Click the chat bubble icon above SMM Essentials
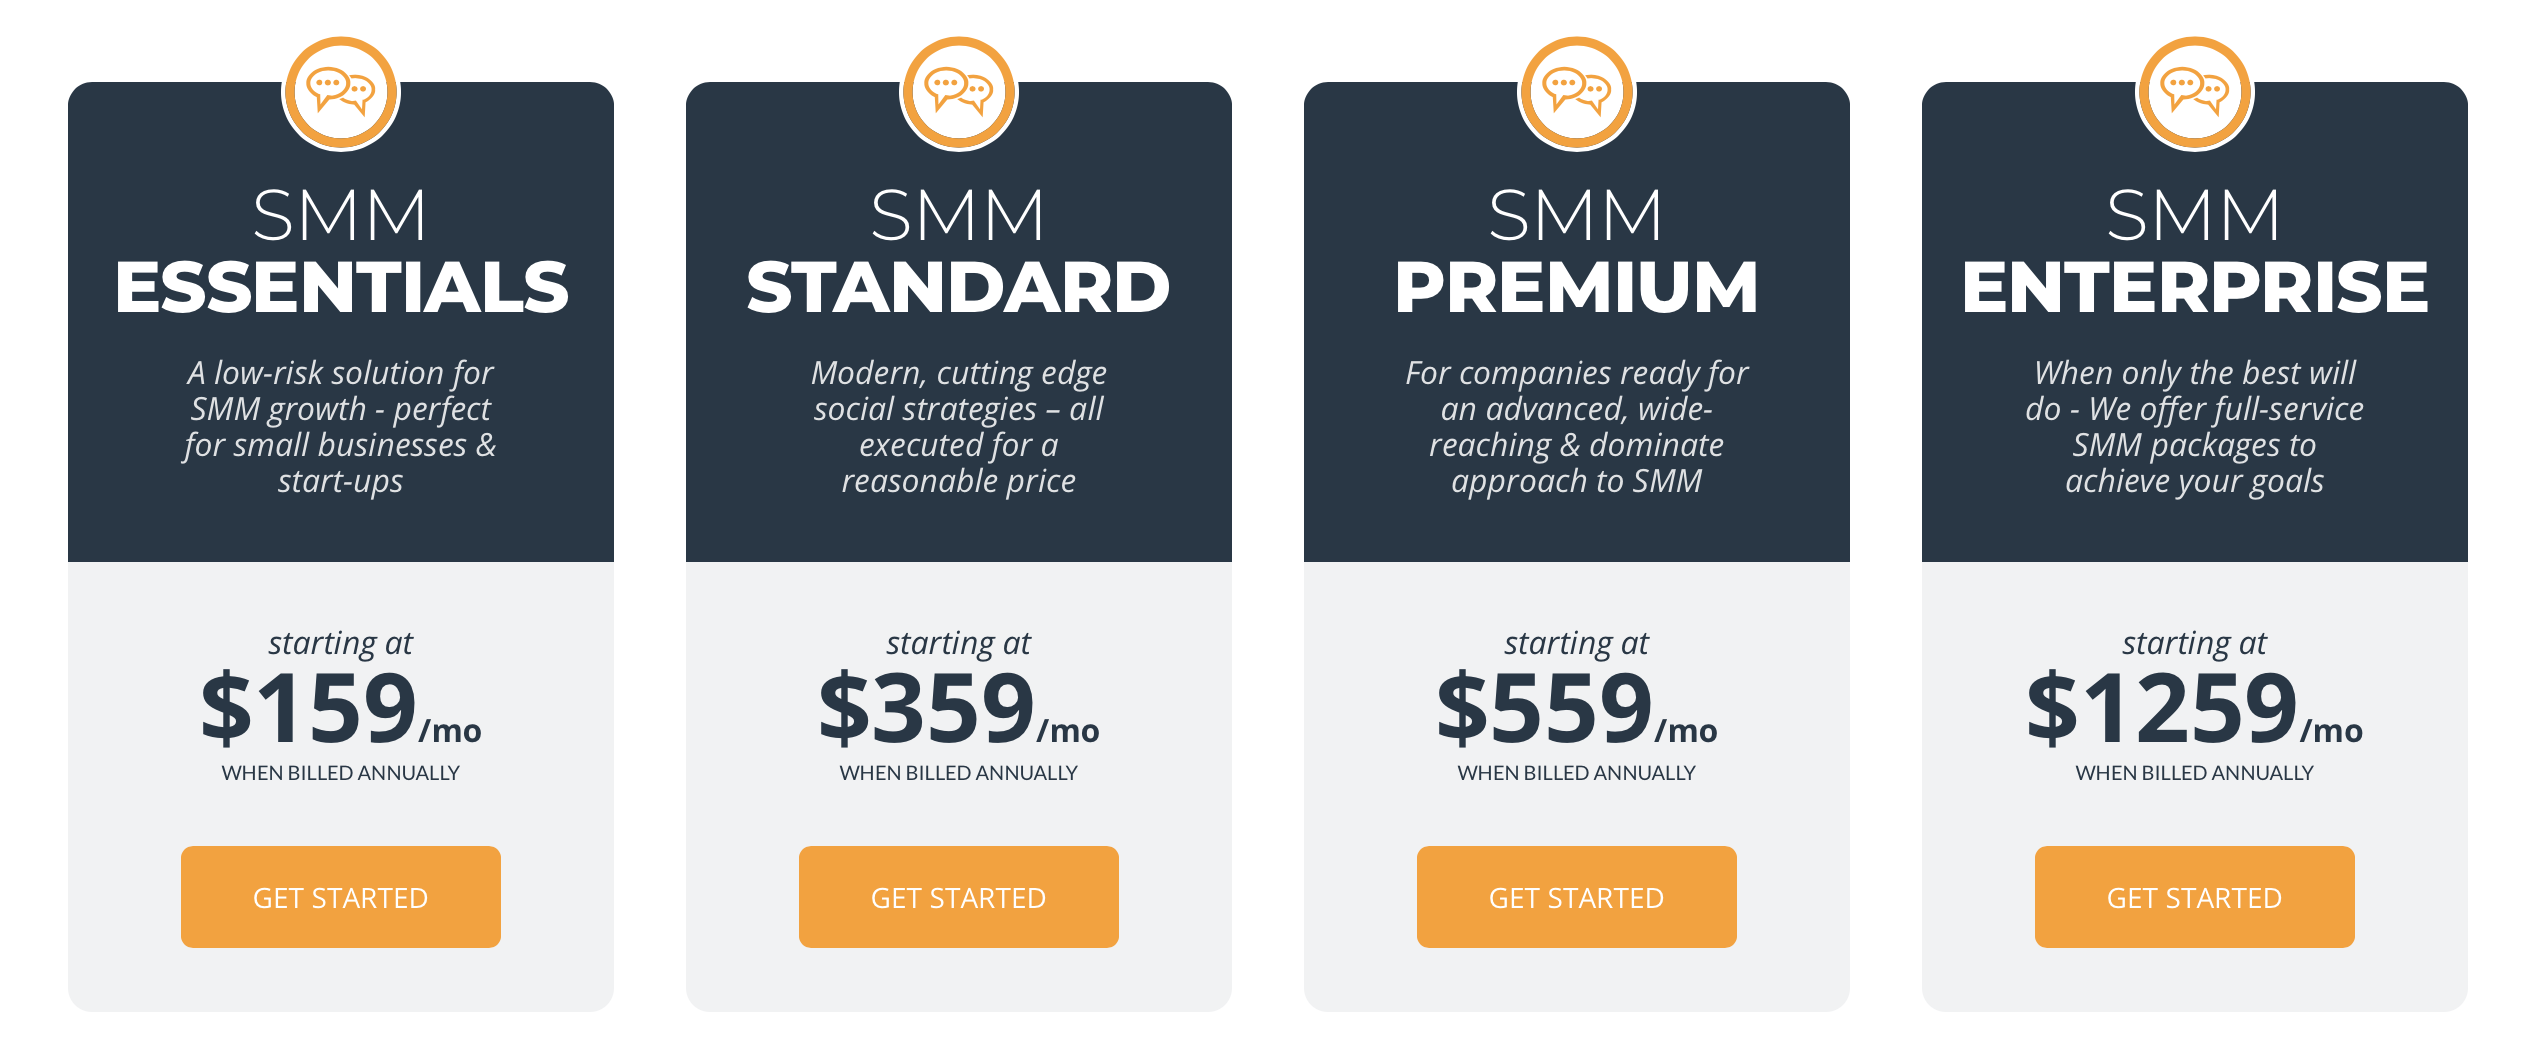 [x=341, y=93]
